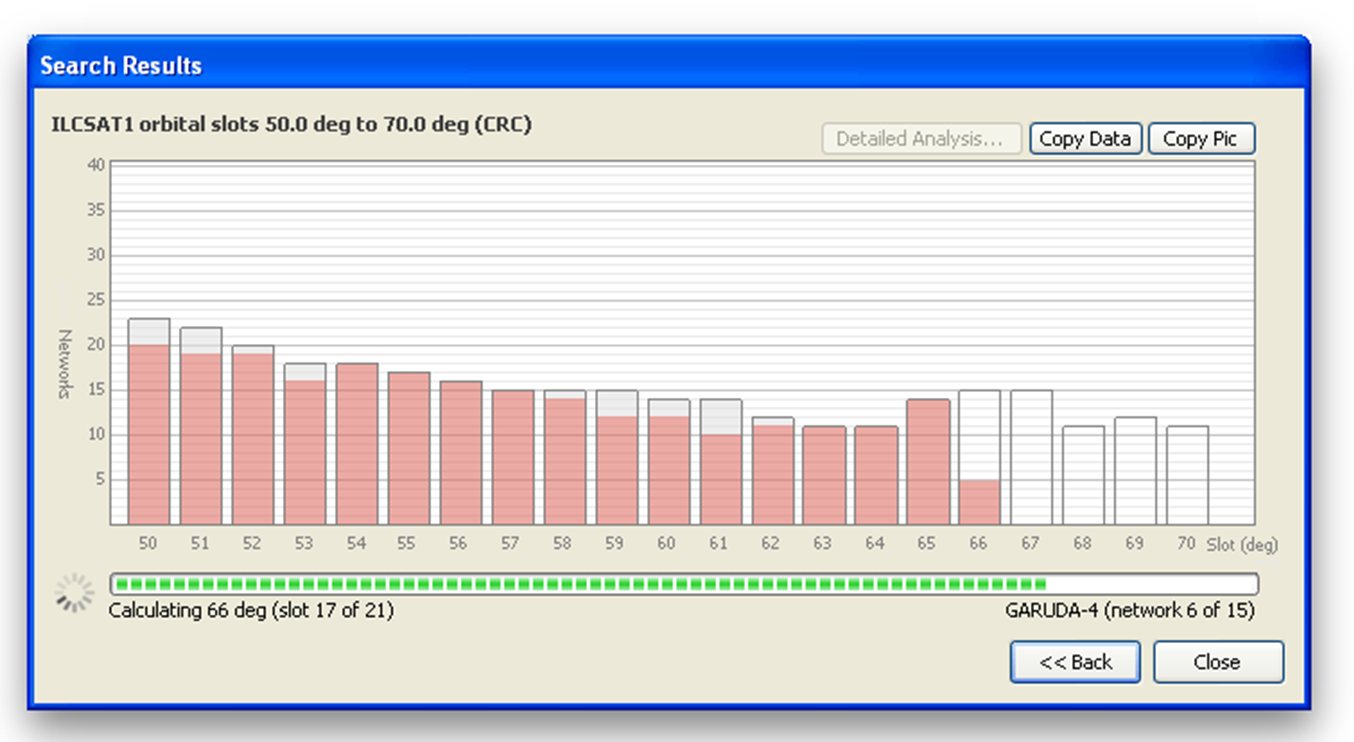Viewport: 1354px width, 742px height.
Task: Click the busy spinner icon
Action: [74, 593]
